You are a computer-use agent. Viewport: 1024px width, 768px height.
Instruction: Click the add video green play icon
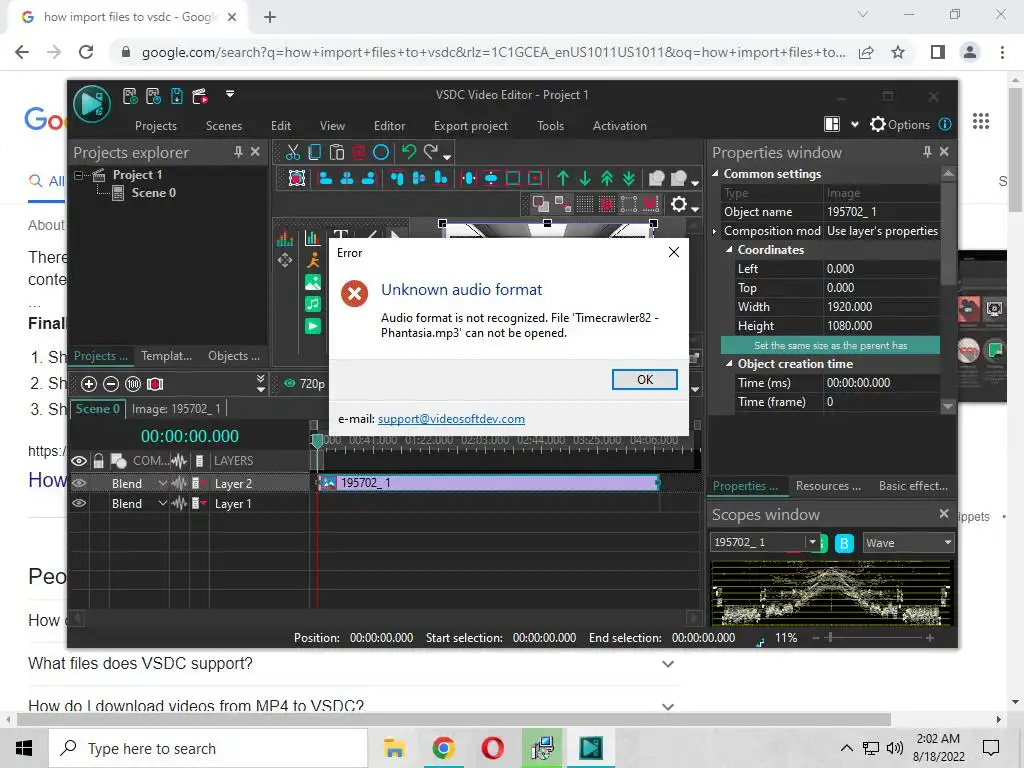(313, 326)
